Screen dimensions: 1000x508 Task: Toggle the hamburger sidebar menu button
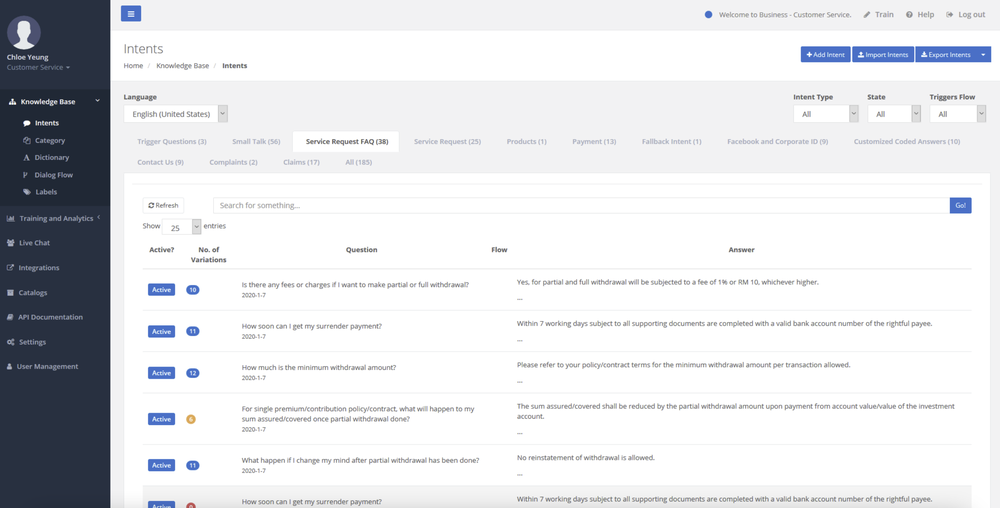click(x=131, y=13)
